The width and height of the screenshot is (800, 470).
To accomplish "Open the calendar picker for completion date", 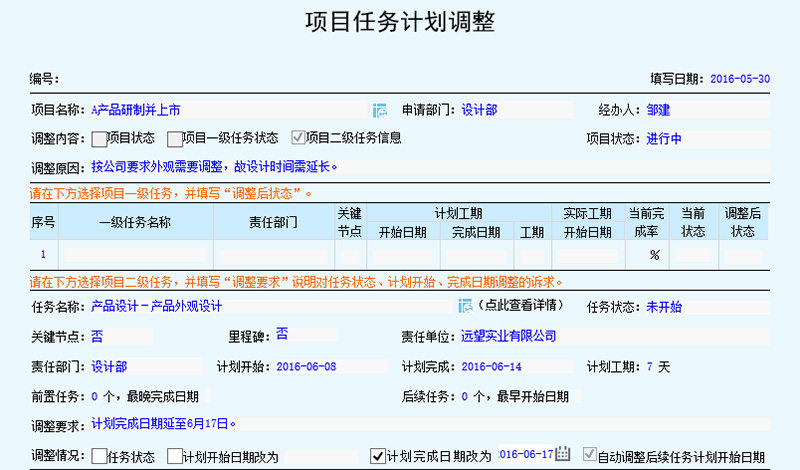I will (562, 456).
